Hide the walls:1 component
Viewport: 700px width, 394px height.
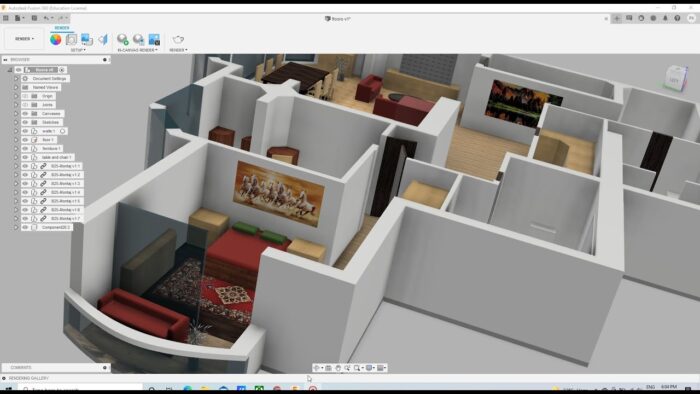pyautogui.click(x=25, y=131)
